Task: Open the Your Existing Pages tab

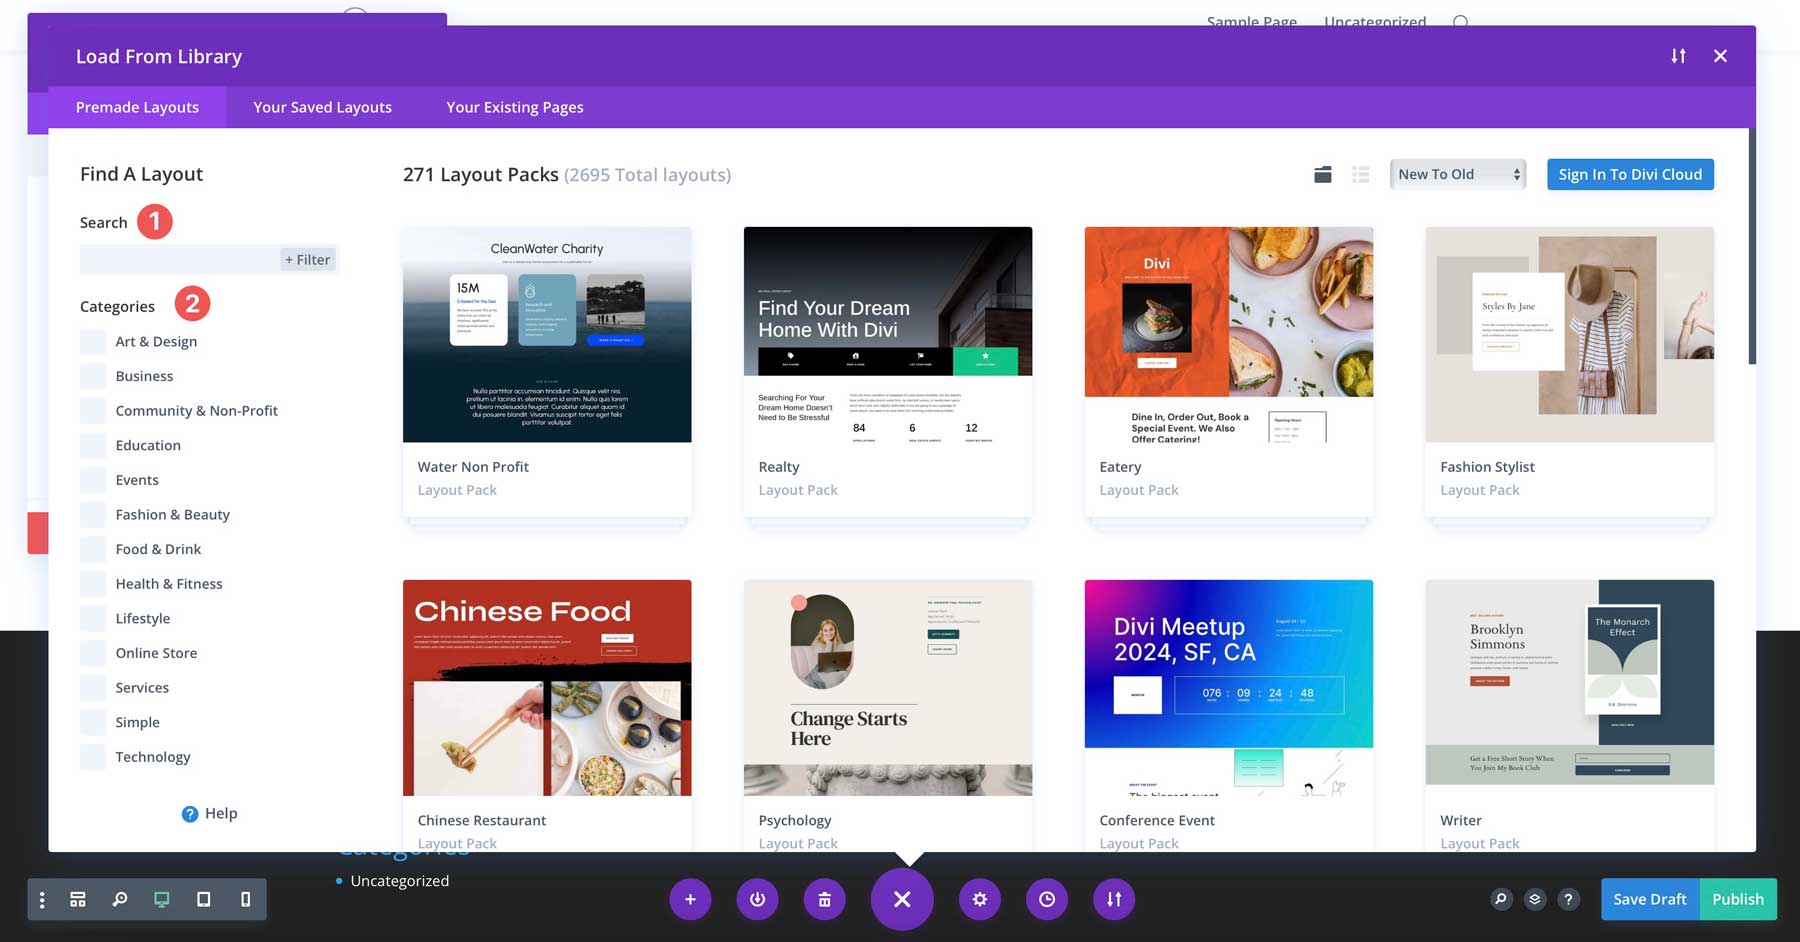Action: pos(515,107)
